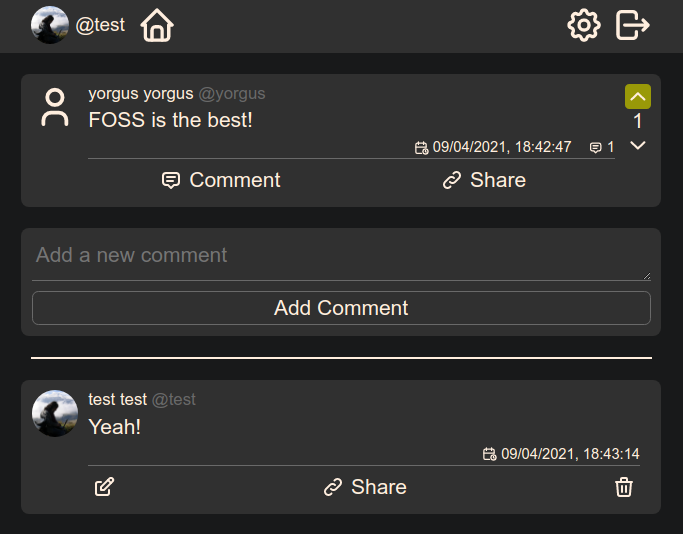The image size is (683, 534).
Task: Click the header profile avatar
Action: [49, 25]
